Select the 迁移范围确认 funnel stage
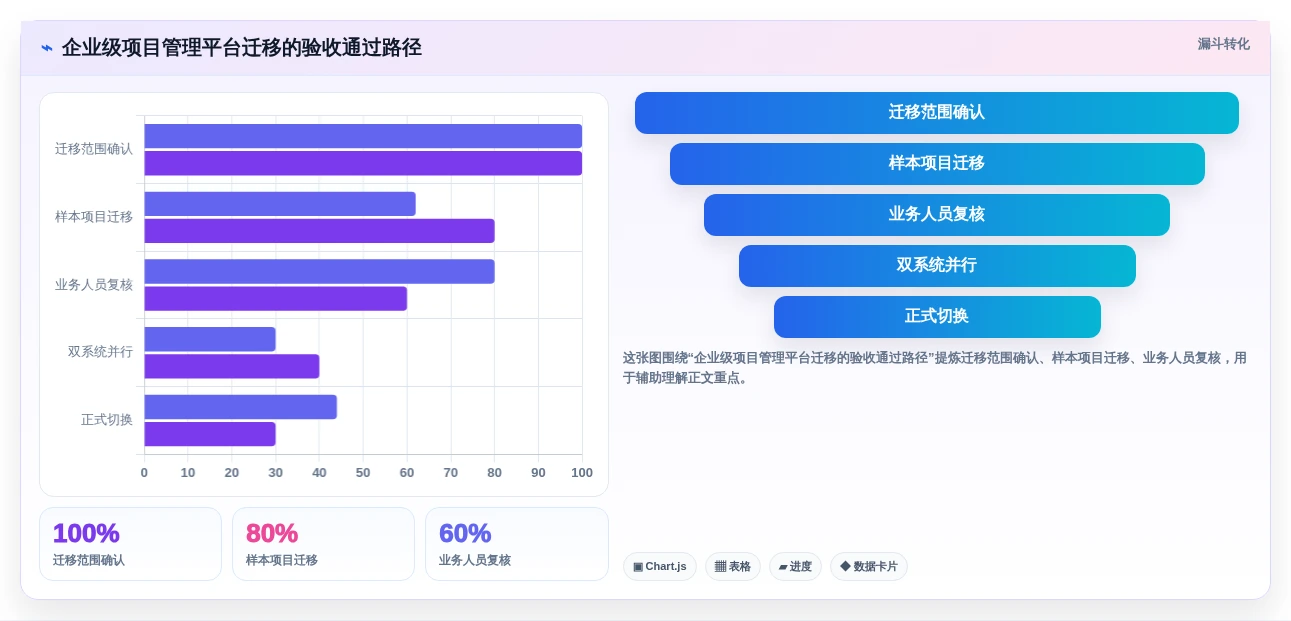 point(936,113)
